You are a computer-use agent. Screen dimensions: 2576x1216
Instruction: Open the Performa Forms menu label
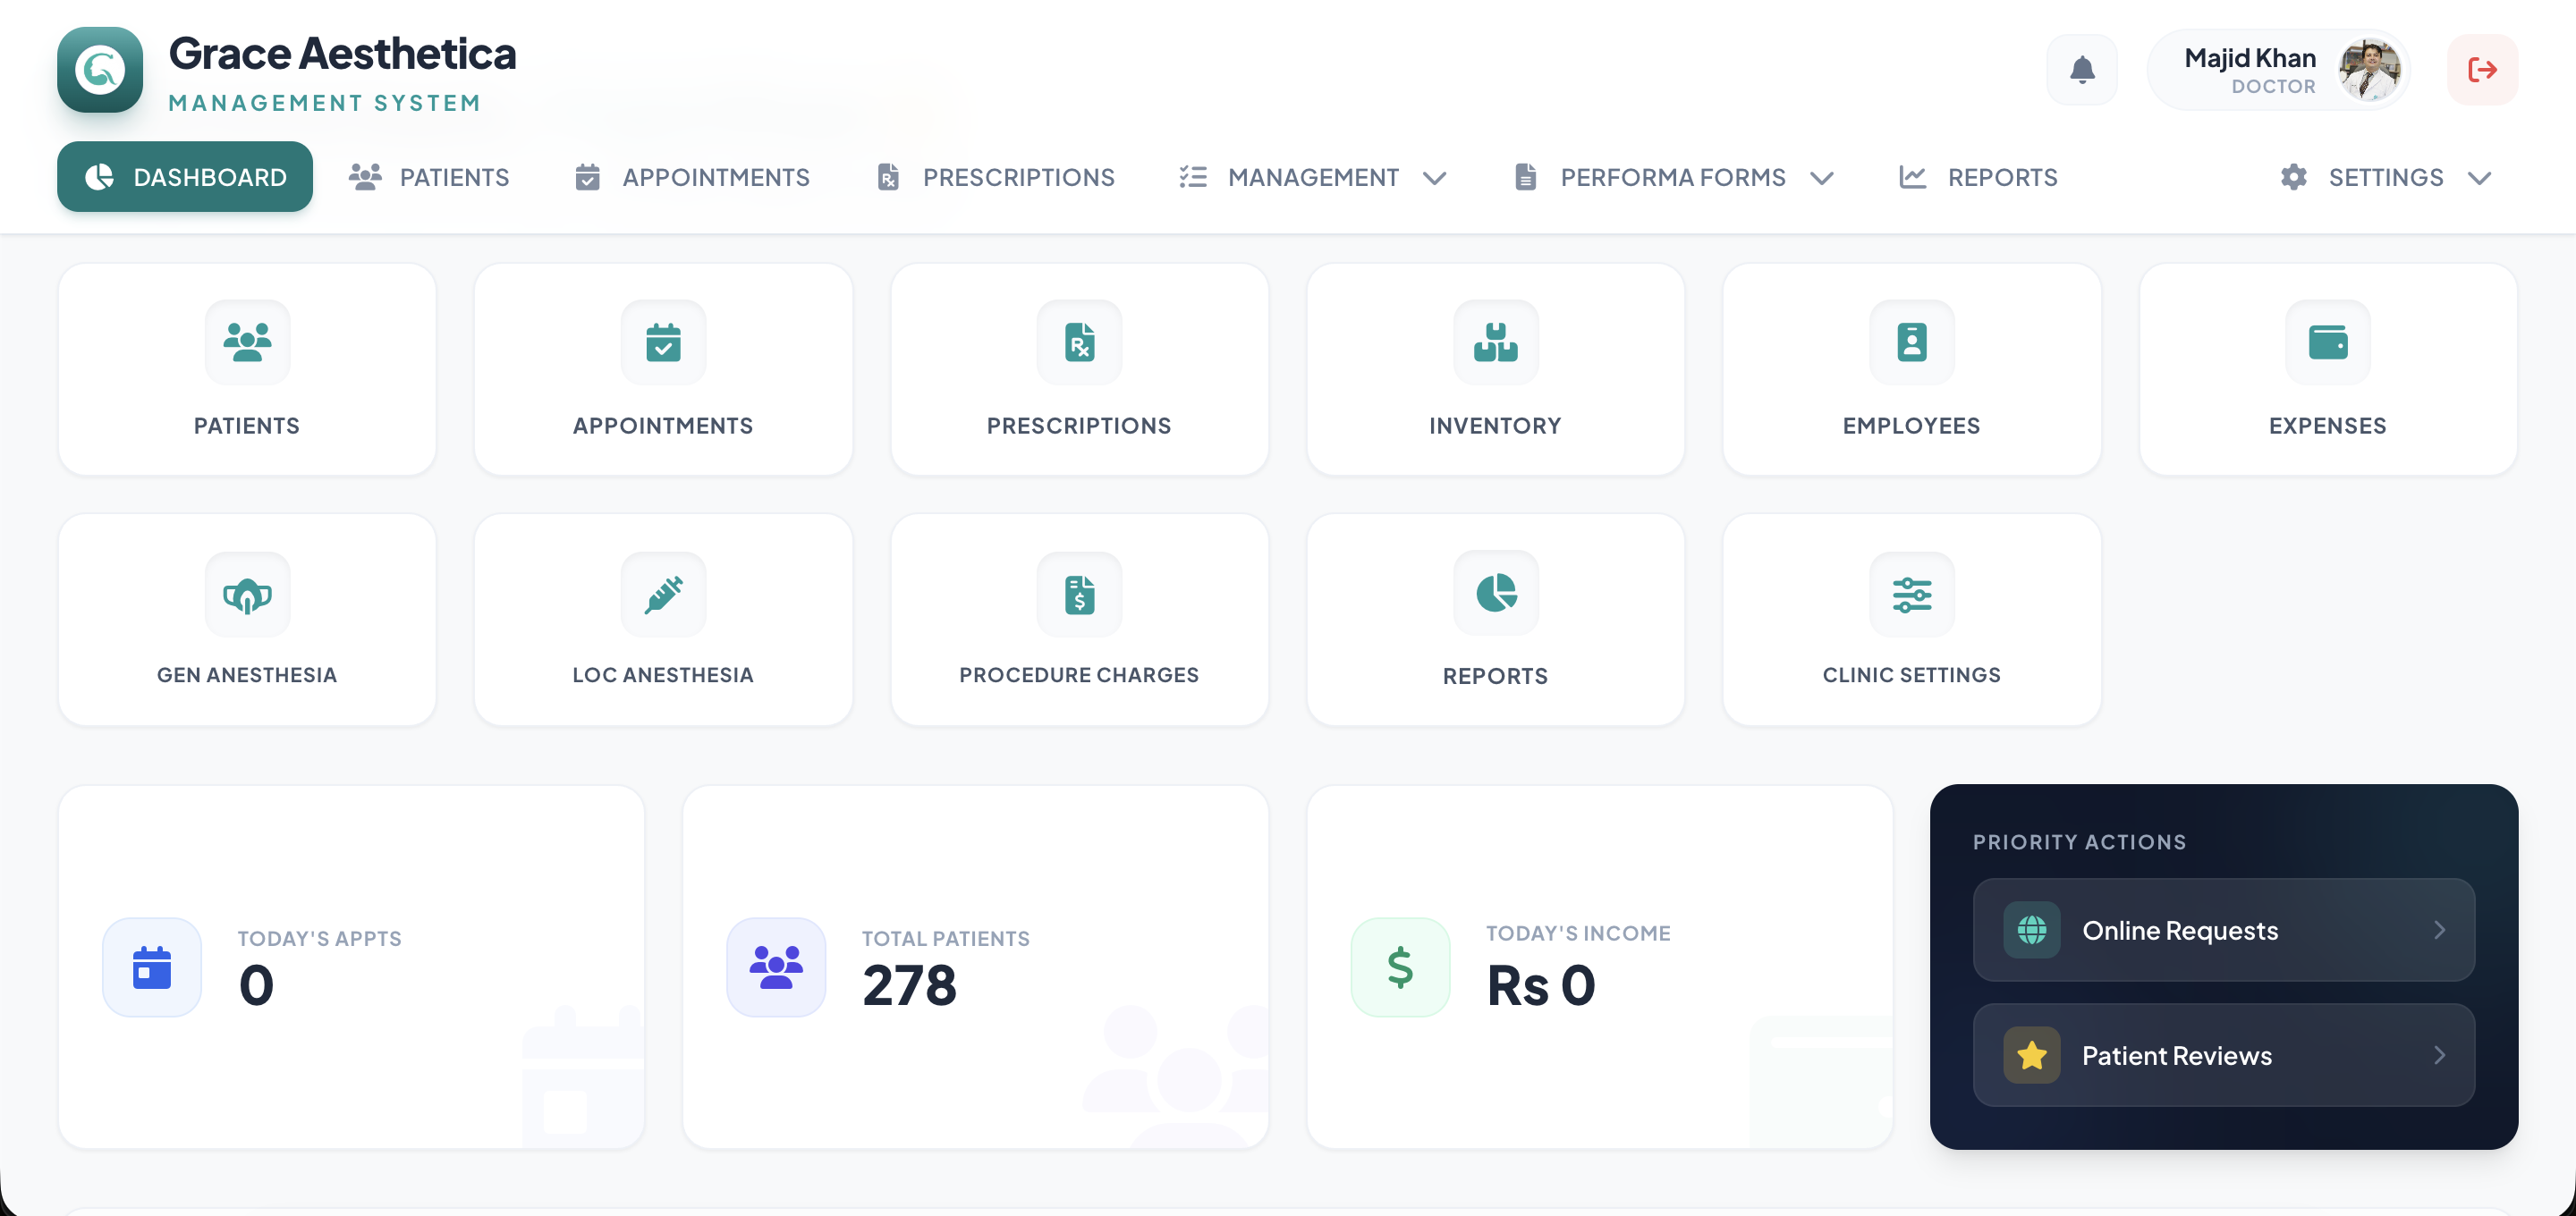pyautogui.click(x=1673, y=177)
